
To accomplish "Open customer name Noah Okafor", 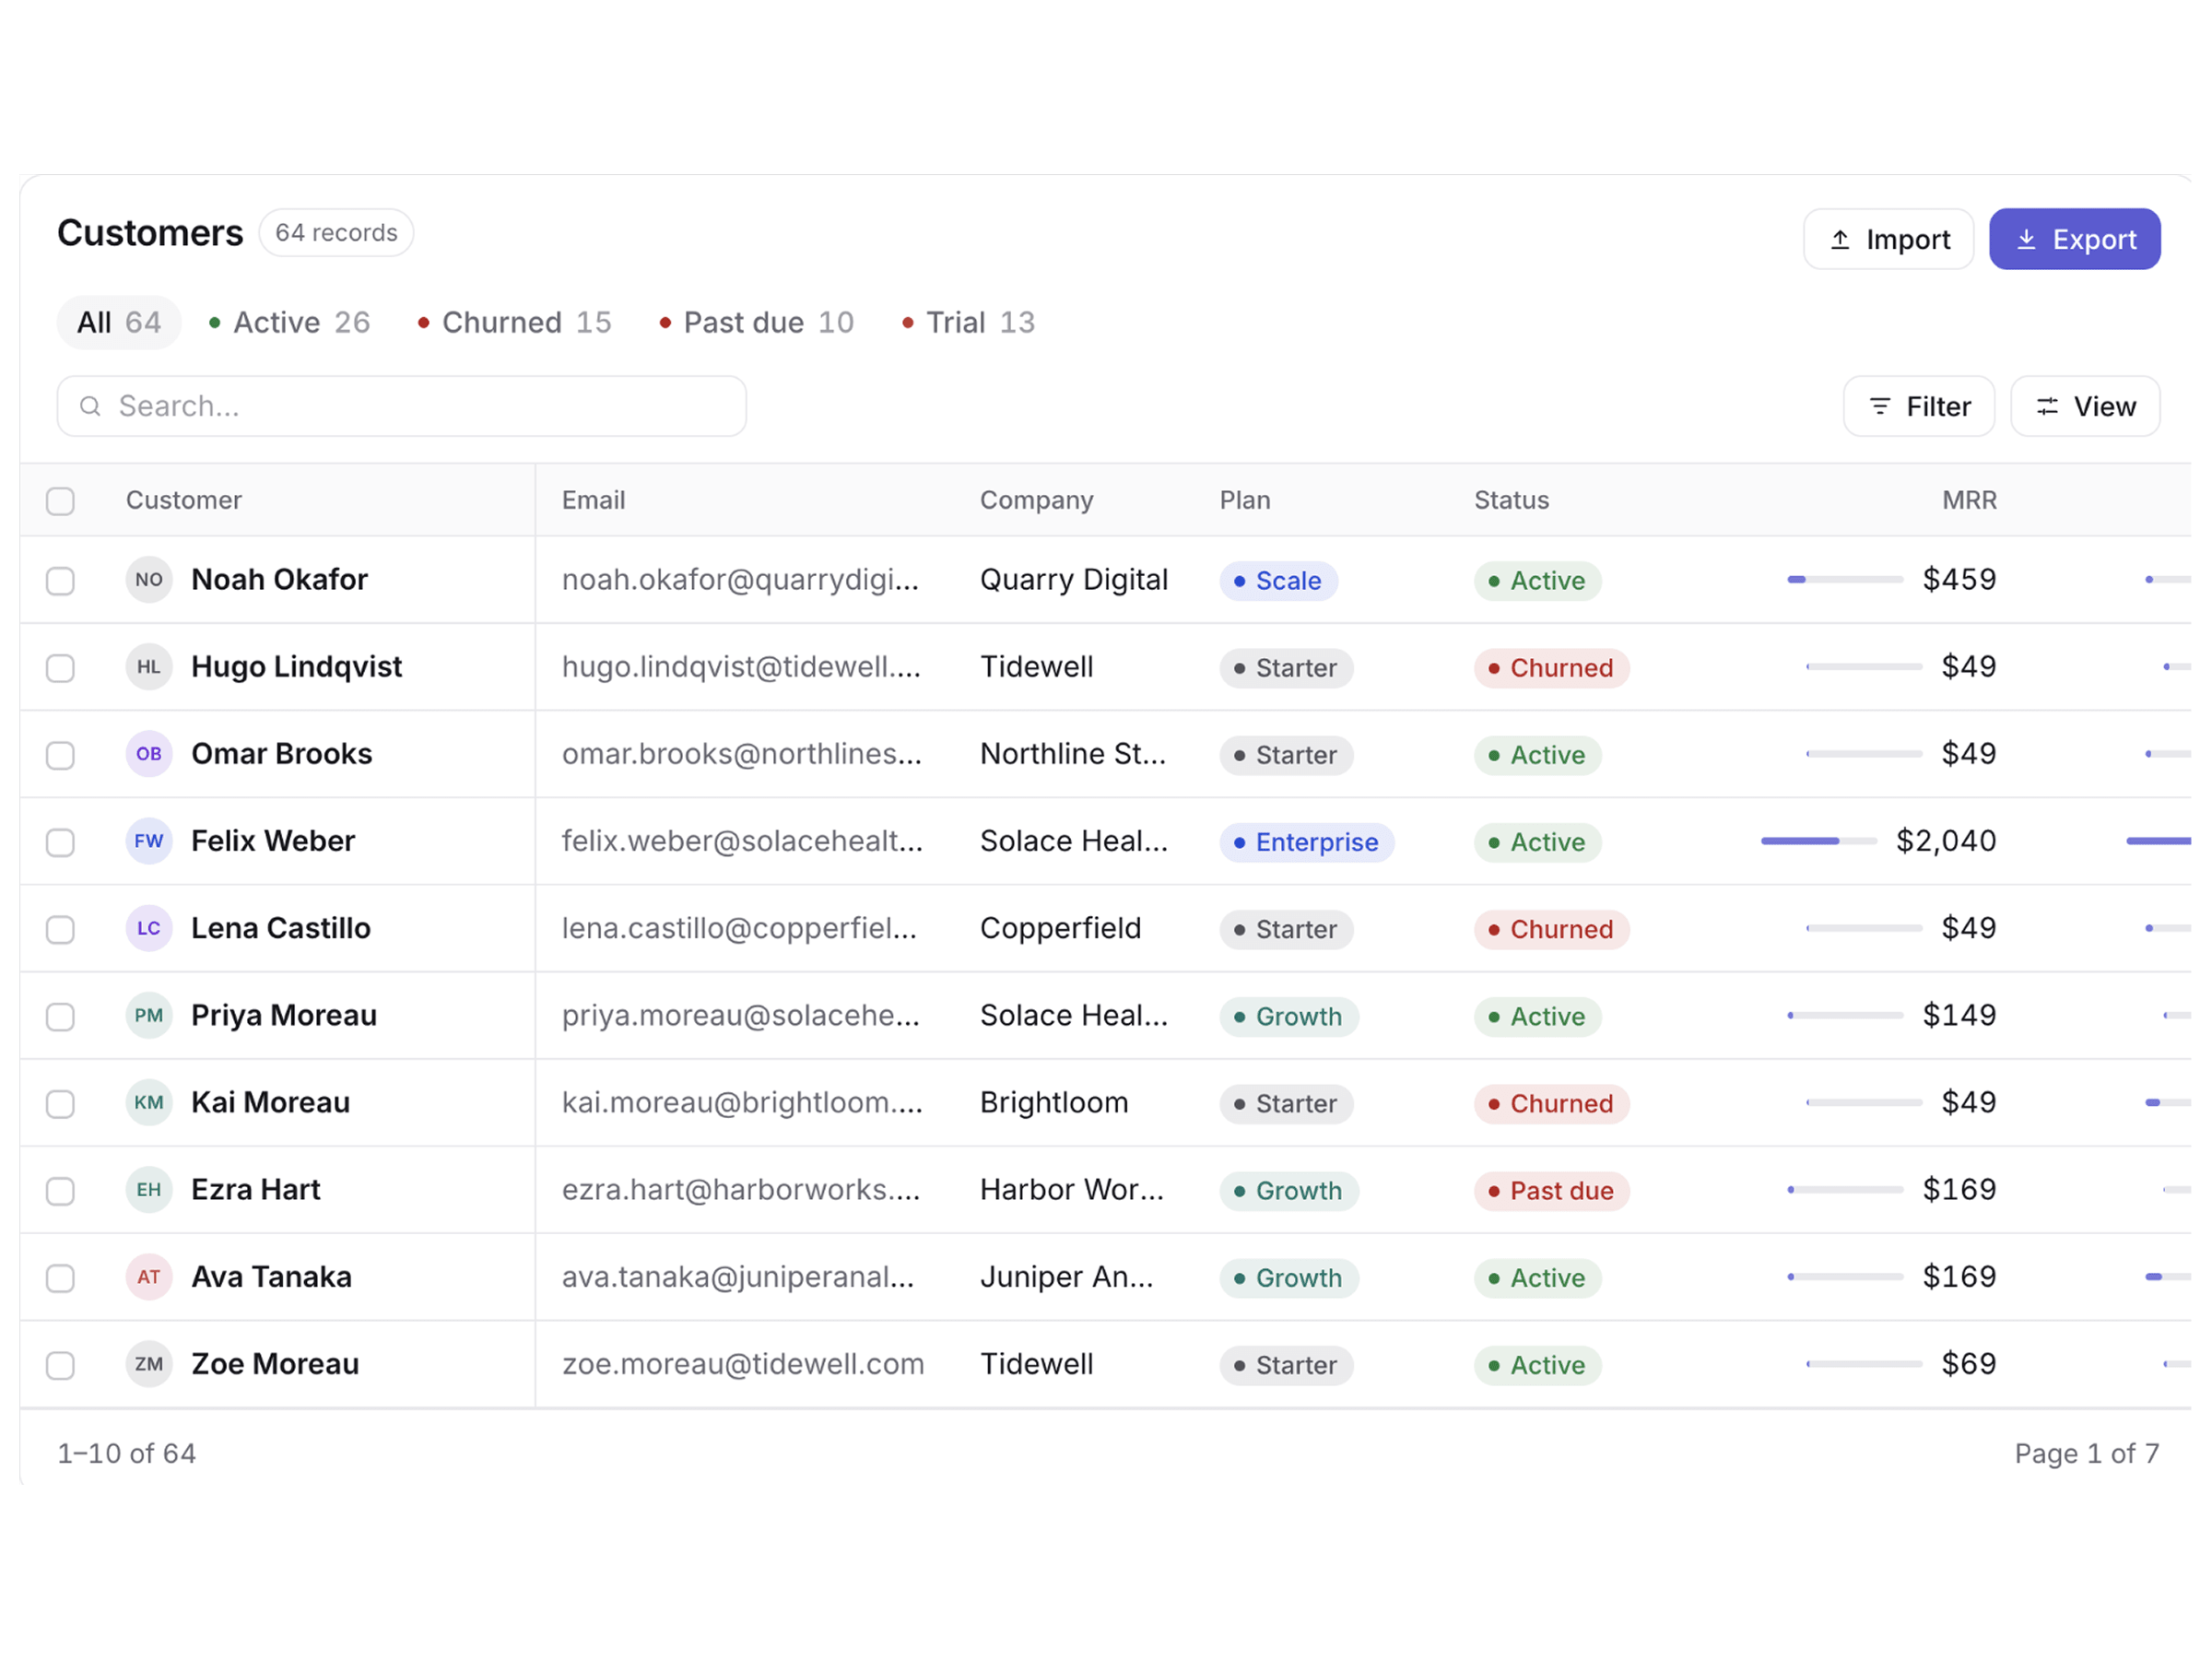I will click(279, 579).
